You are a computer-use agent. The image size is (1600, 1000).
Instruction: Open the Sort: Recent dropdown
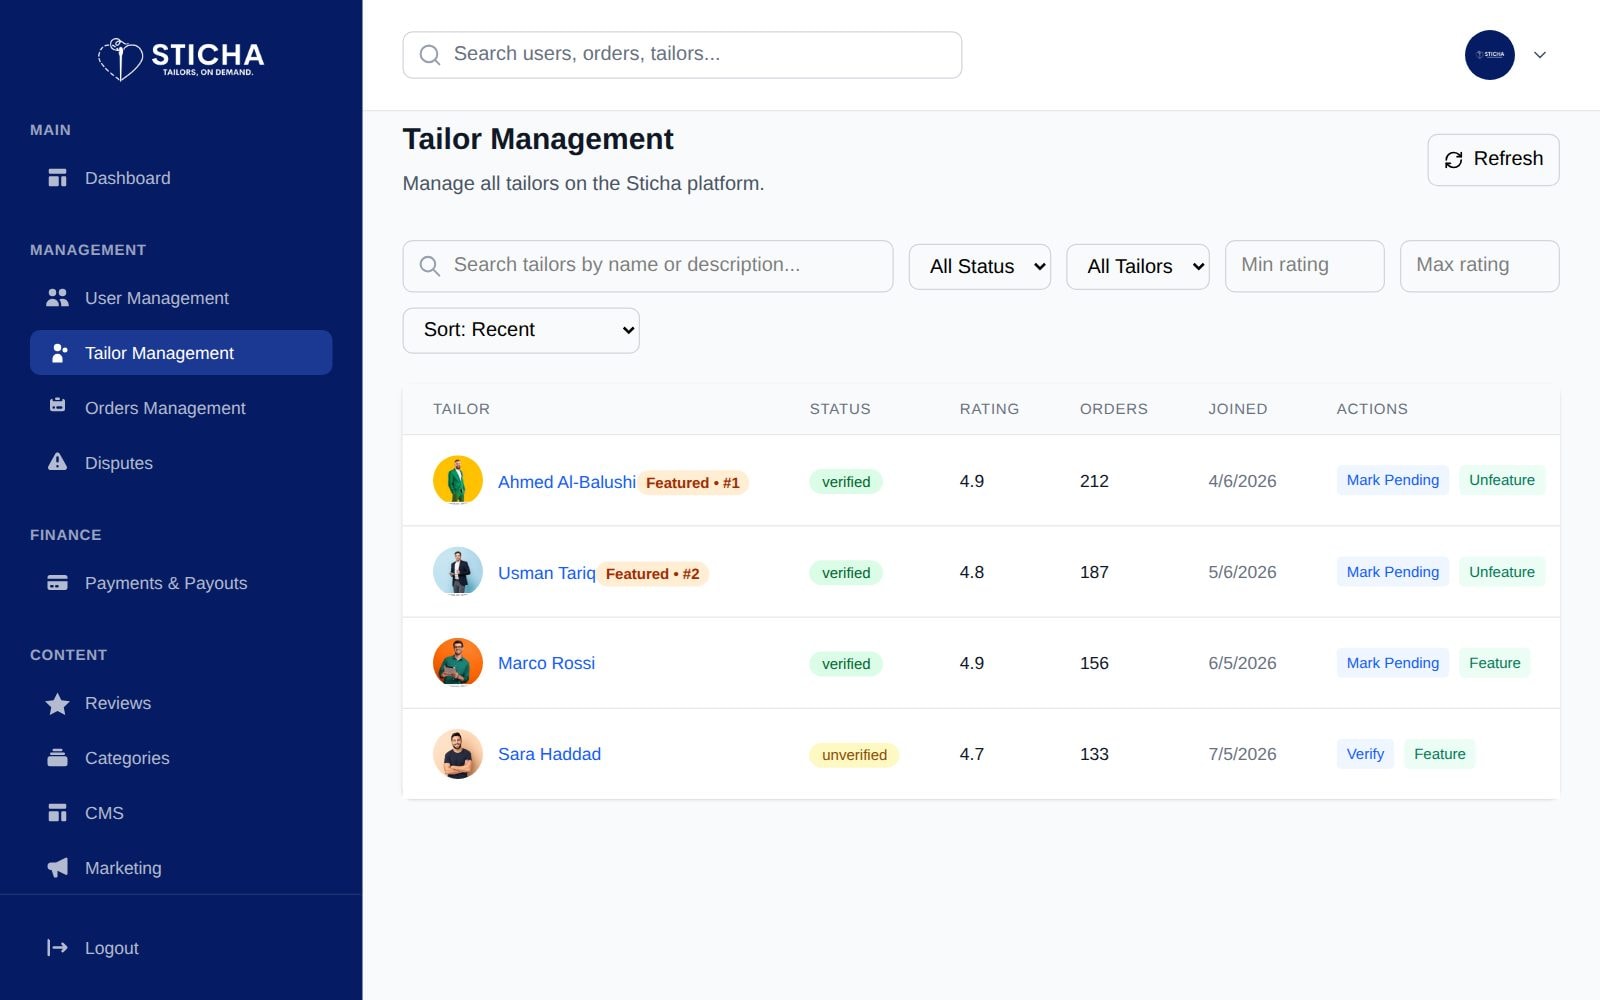coord(521,330)
